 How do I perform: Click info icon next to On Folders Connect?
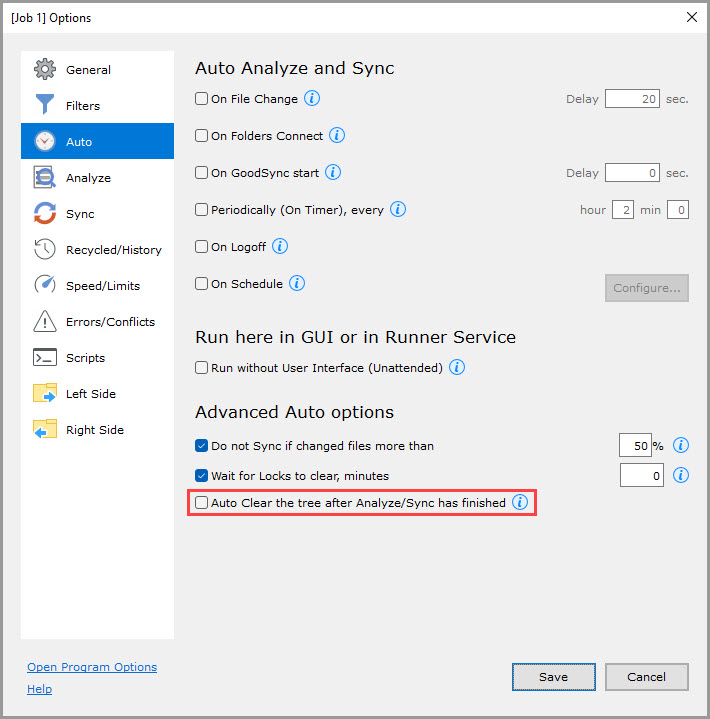tap(337, 136)
